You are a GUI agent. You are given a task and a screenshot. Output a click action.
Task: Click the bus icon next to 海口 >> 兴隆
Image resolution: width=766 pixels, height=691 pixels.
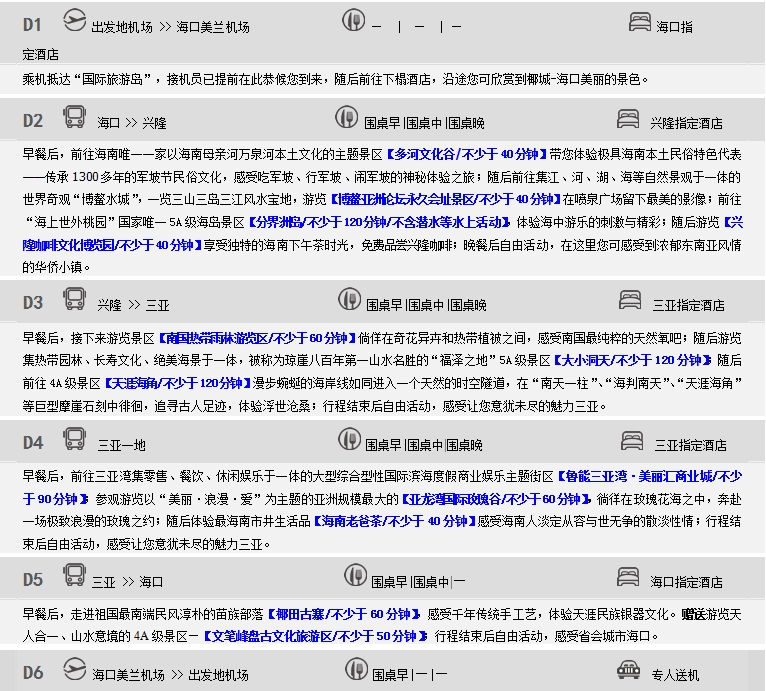coord(74,119)
